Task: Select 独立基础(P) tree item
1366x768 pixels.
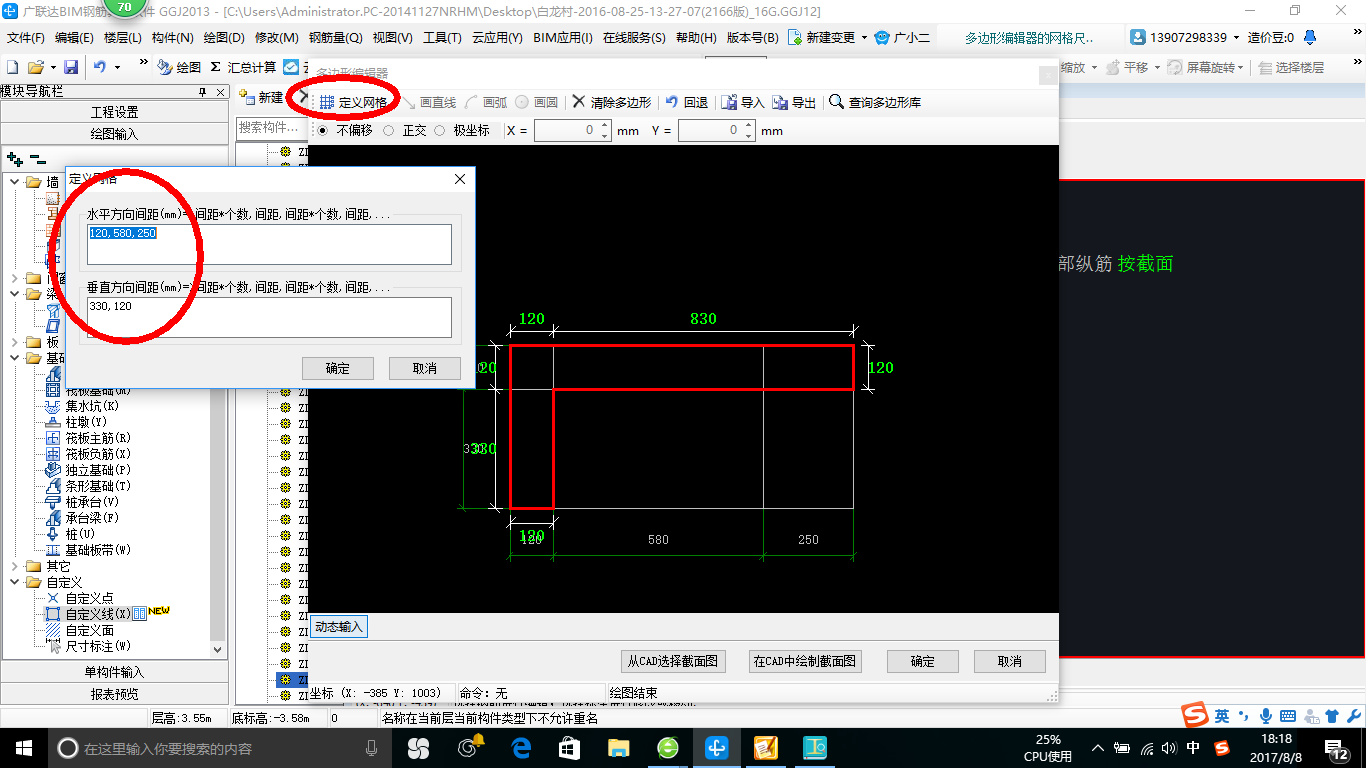Action: pyautogui.click(x=90, y=470)
